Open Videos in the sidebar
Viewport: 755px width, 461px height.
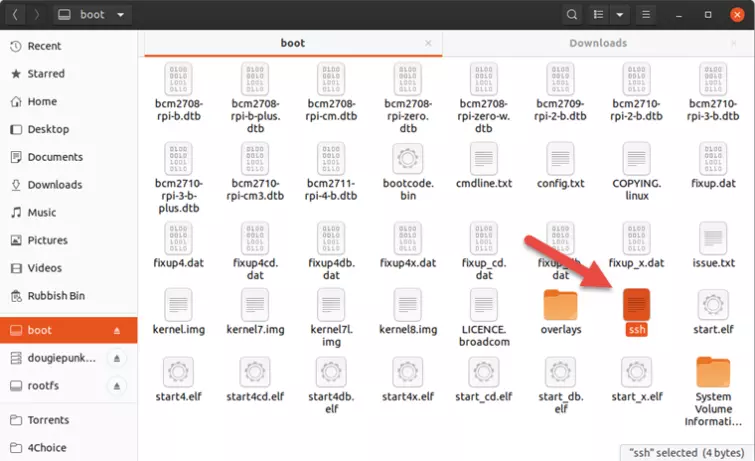pos(68,268)
